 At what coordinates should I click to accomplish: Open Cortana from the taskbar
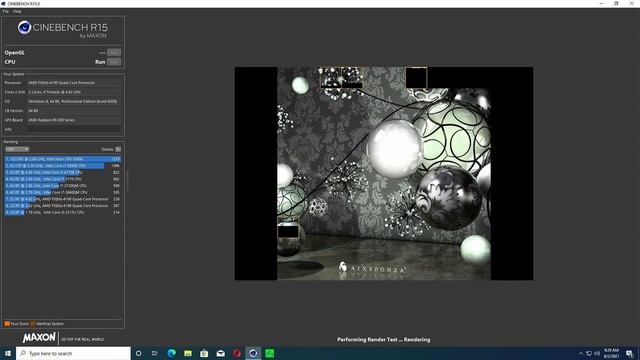point(138,353)
